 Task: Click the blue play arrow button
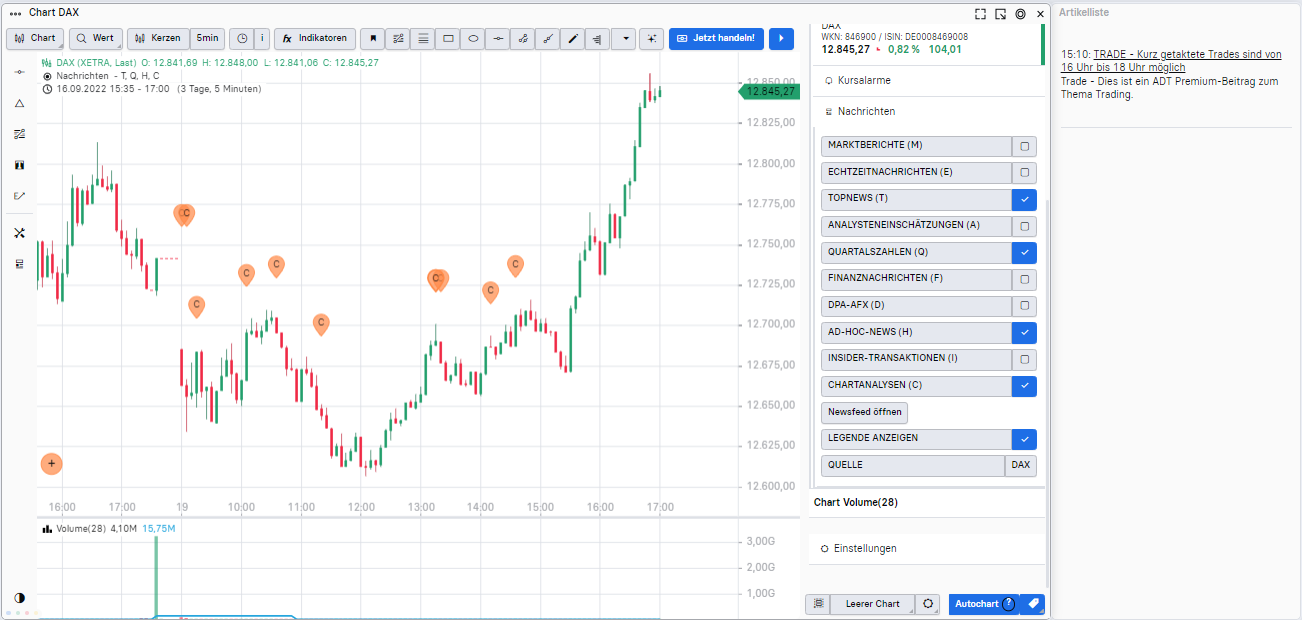pos(781,38)
